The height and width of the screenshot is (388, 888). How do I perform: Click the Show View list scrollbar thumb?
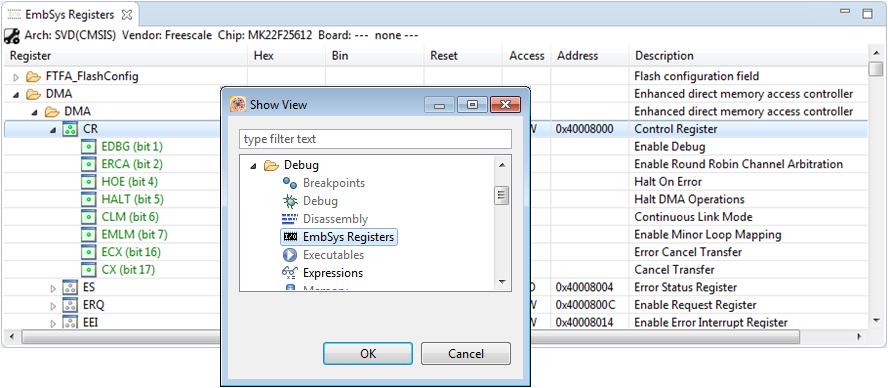502,196
